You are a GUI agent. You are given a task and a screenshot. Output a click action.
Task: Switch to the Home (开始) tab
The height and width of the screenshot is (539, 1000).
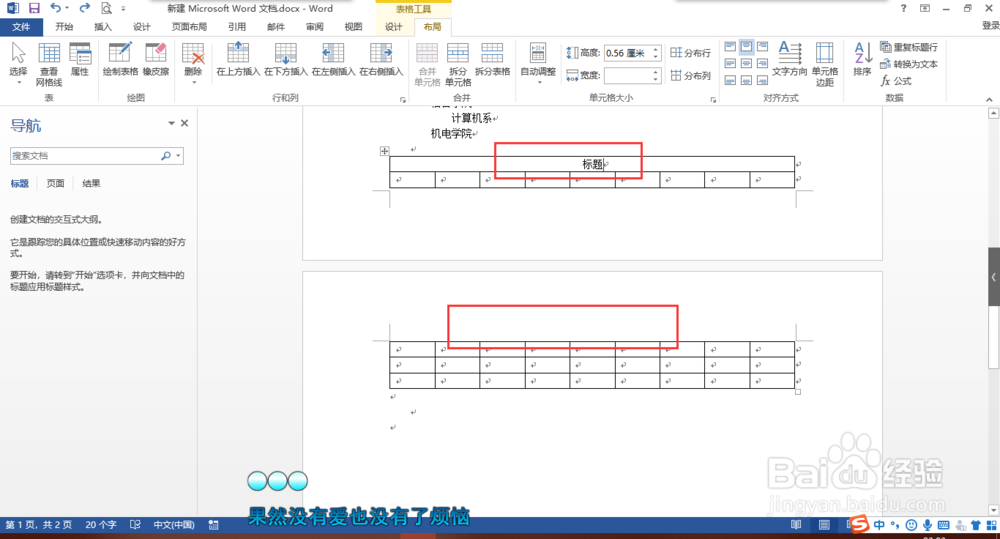coord(64,27)
